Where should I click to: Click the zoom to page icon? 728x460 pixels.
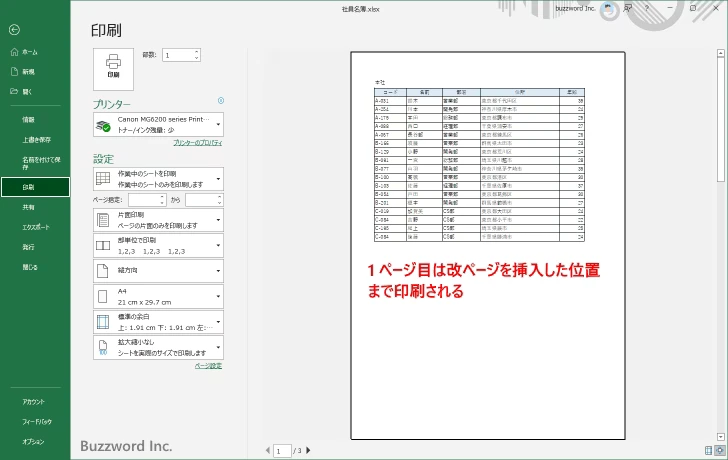click(720, 450)
